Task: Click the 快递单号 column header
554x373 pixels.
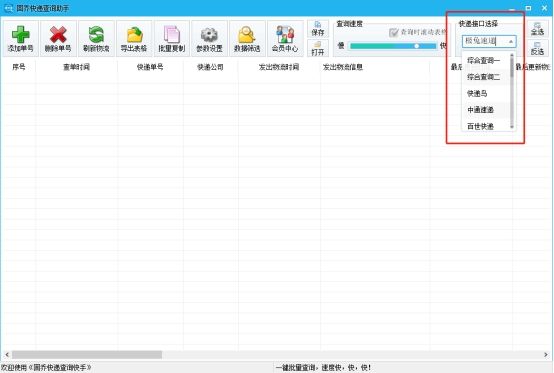Action: click(x=150, y=67)
